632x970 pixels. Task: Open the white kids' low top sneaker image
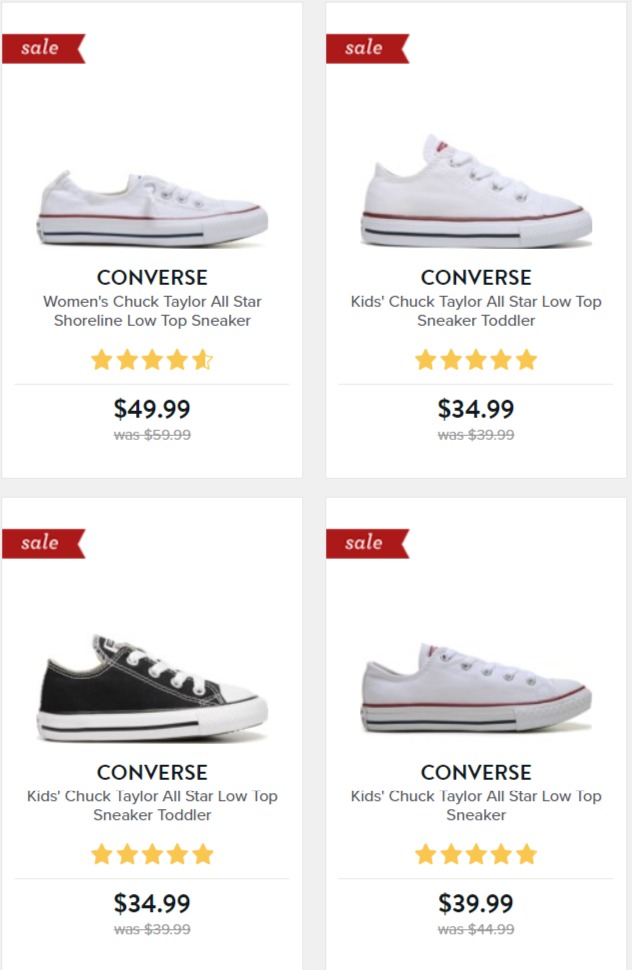coord(476,688)
